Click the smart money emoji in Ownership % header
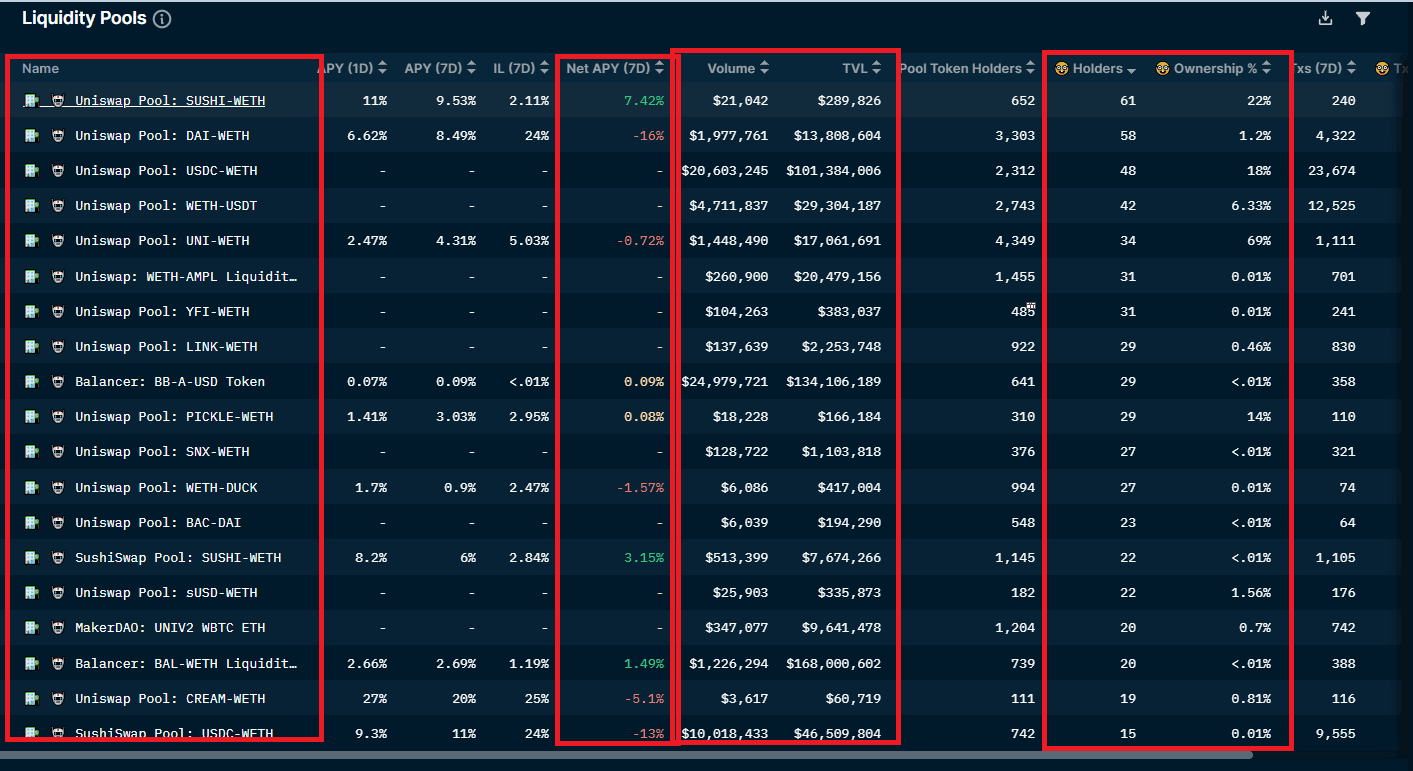 1163,69
